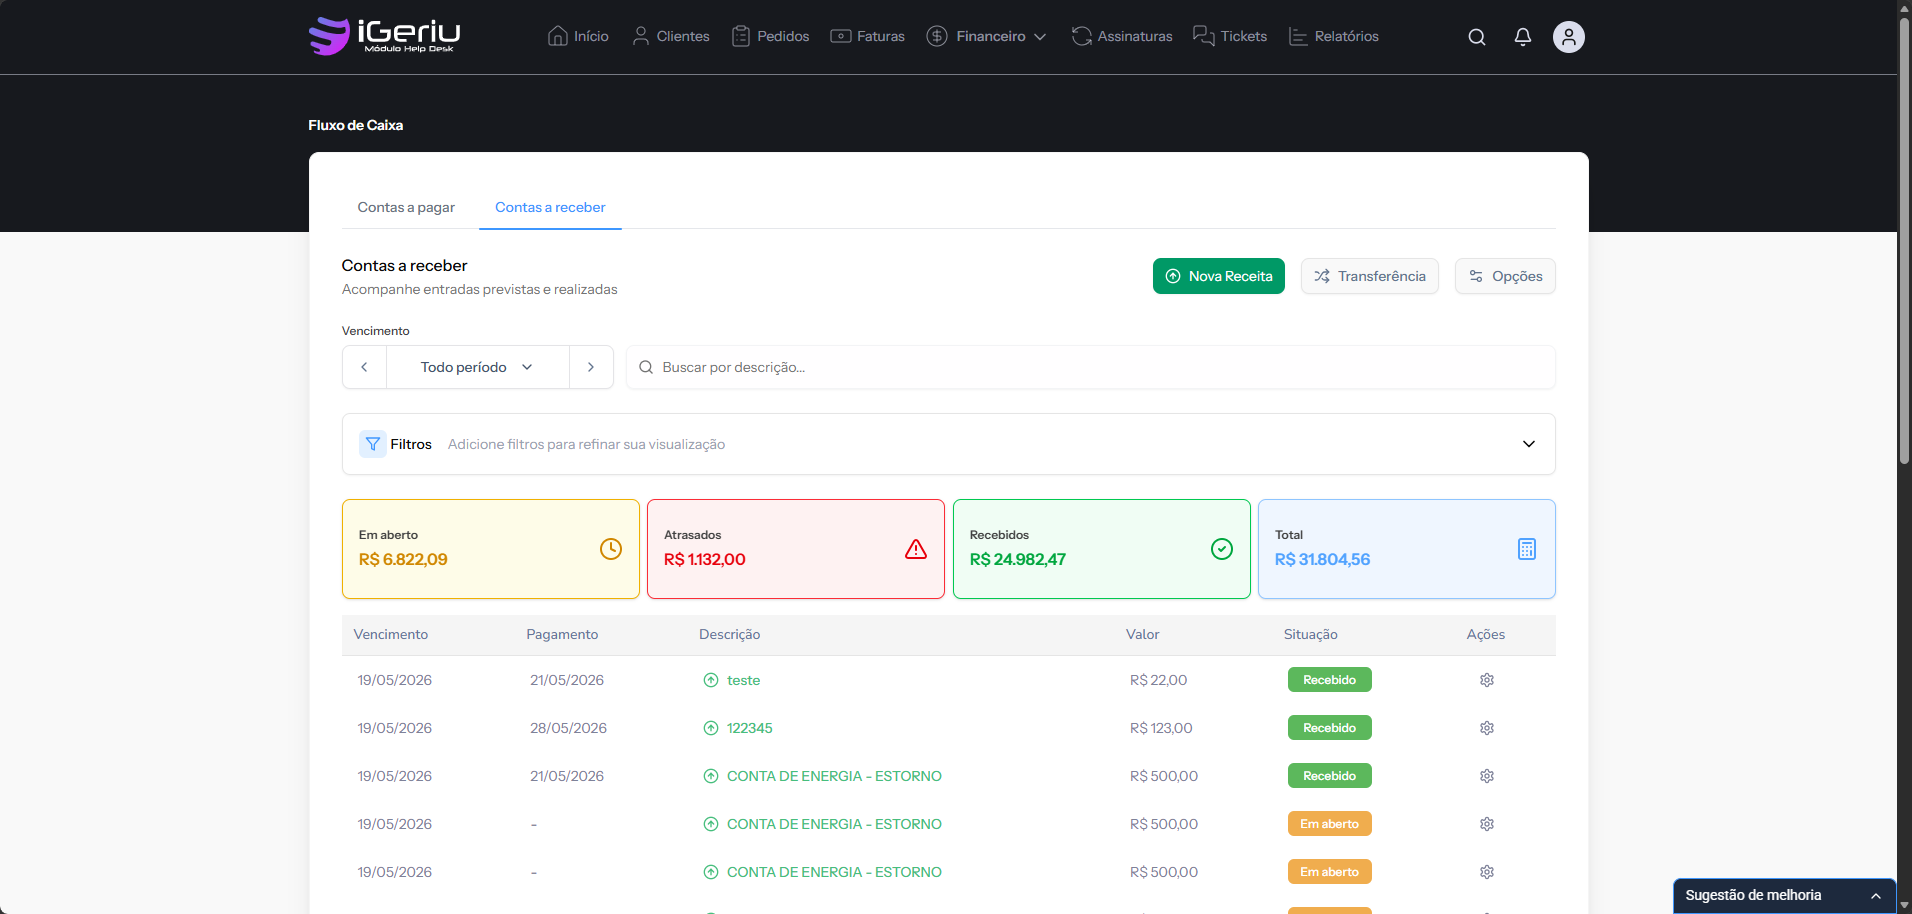
Task: Go to previous period with left arrow
Action: click(364, 367)
